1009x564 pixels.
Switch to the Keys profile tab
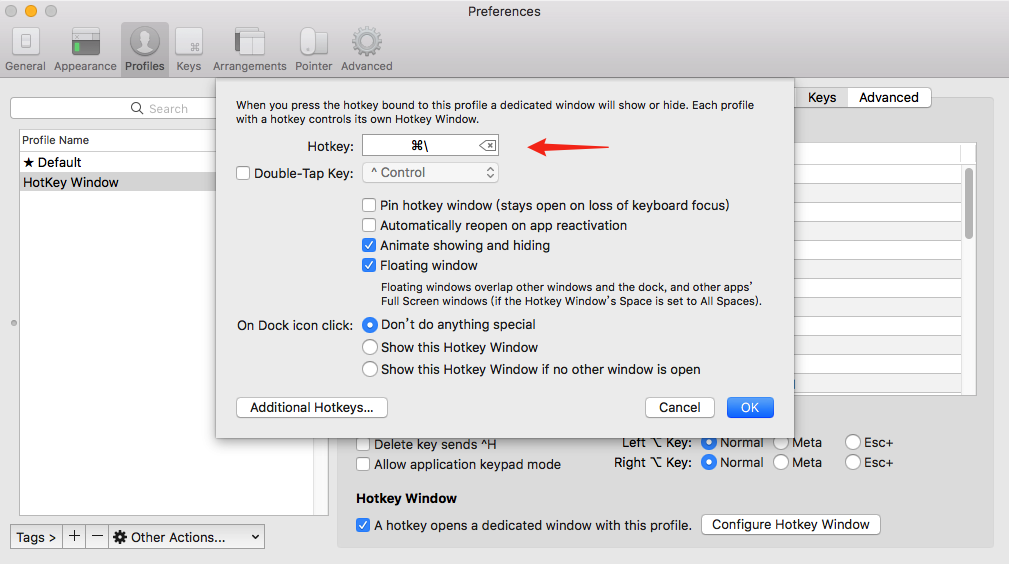(822, 97)
